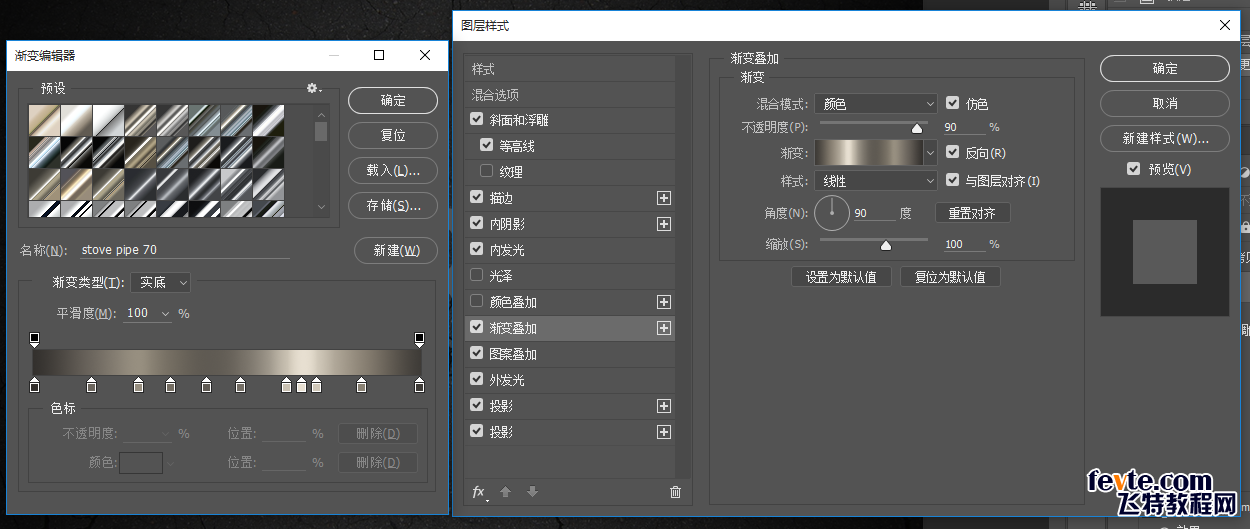Select the rightmost color stop below gradient bar
Viewport: 1250px width, 529px height.
point(419,385)
